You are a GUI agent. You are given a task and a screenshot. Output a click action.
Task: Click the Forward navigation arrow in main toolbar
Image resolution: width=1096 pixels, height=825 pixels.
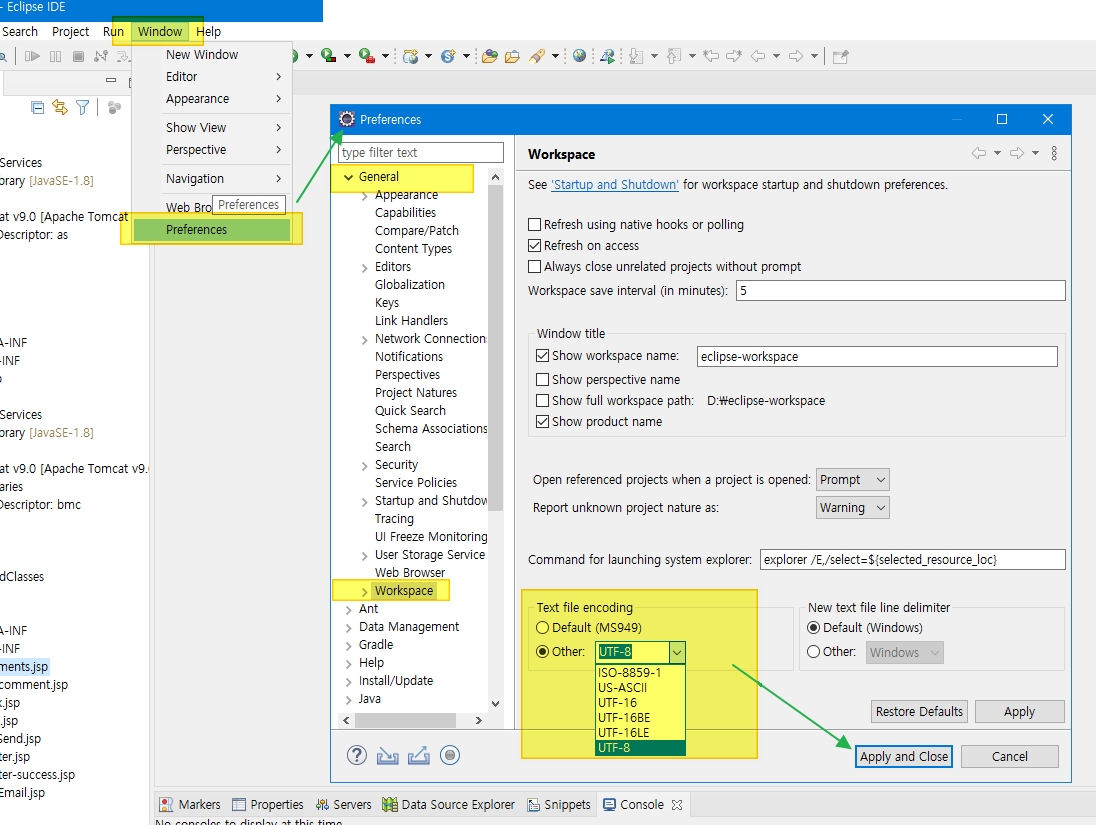point(796,56)
